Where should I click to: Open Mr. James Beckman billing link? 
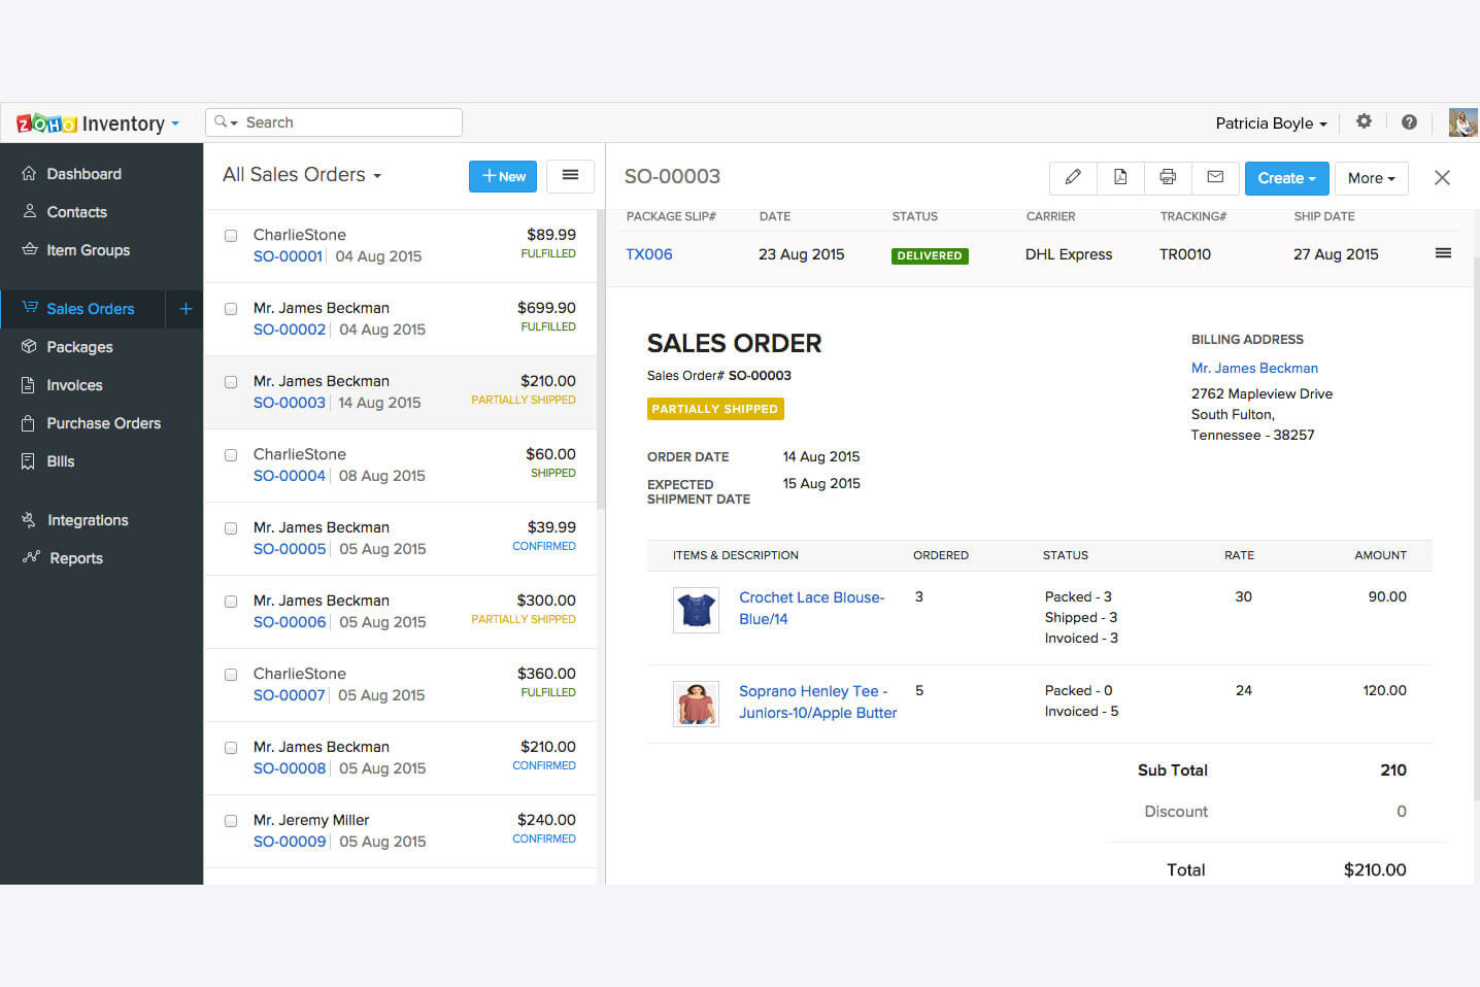pos(1254,368)
